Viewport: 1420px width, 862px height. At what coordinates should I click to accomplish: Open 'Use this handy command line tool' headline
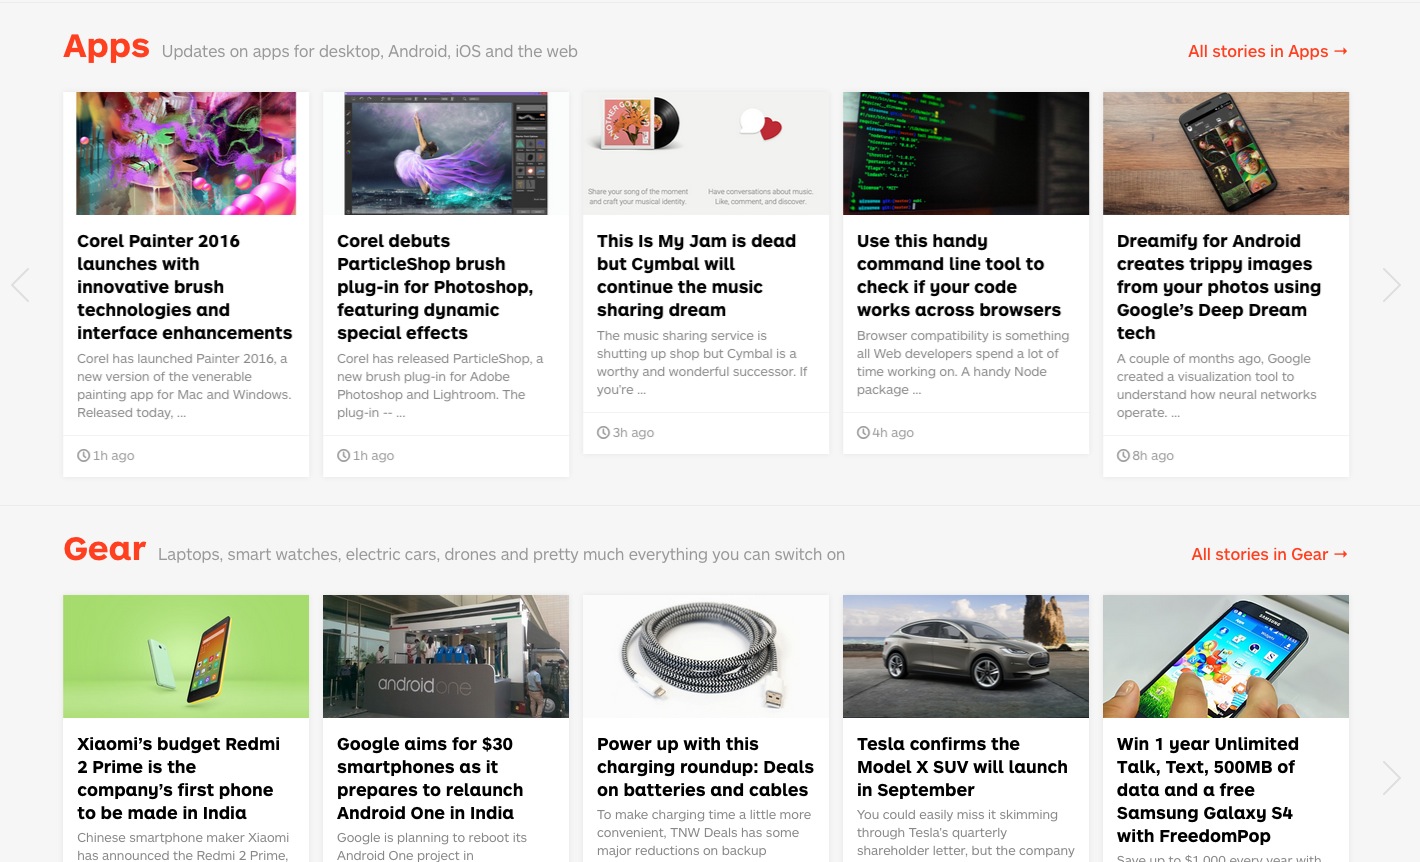point(958,276)
